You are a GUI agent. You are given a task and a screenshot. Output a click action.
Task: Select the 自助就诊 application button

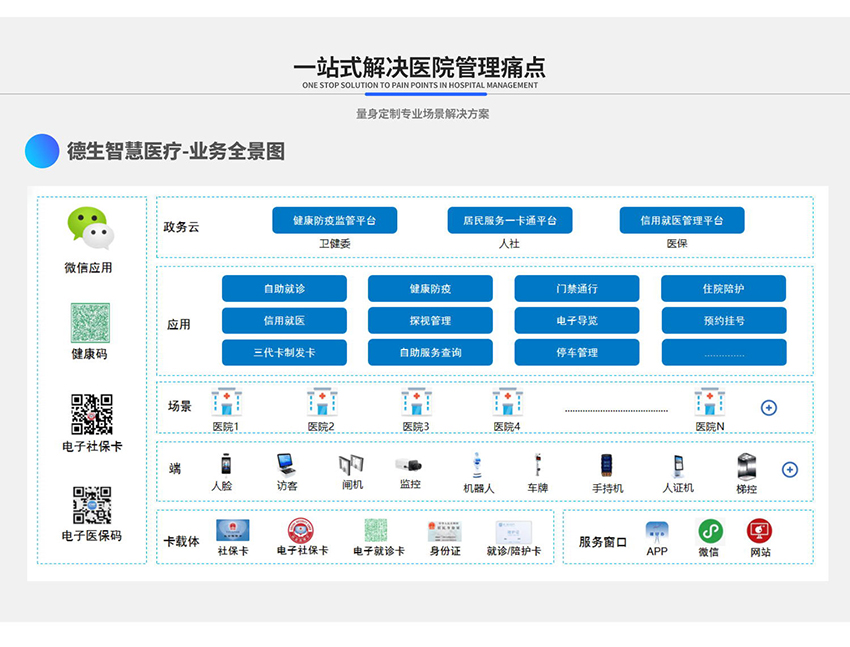click(x=284, y=289)
